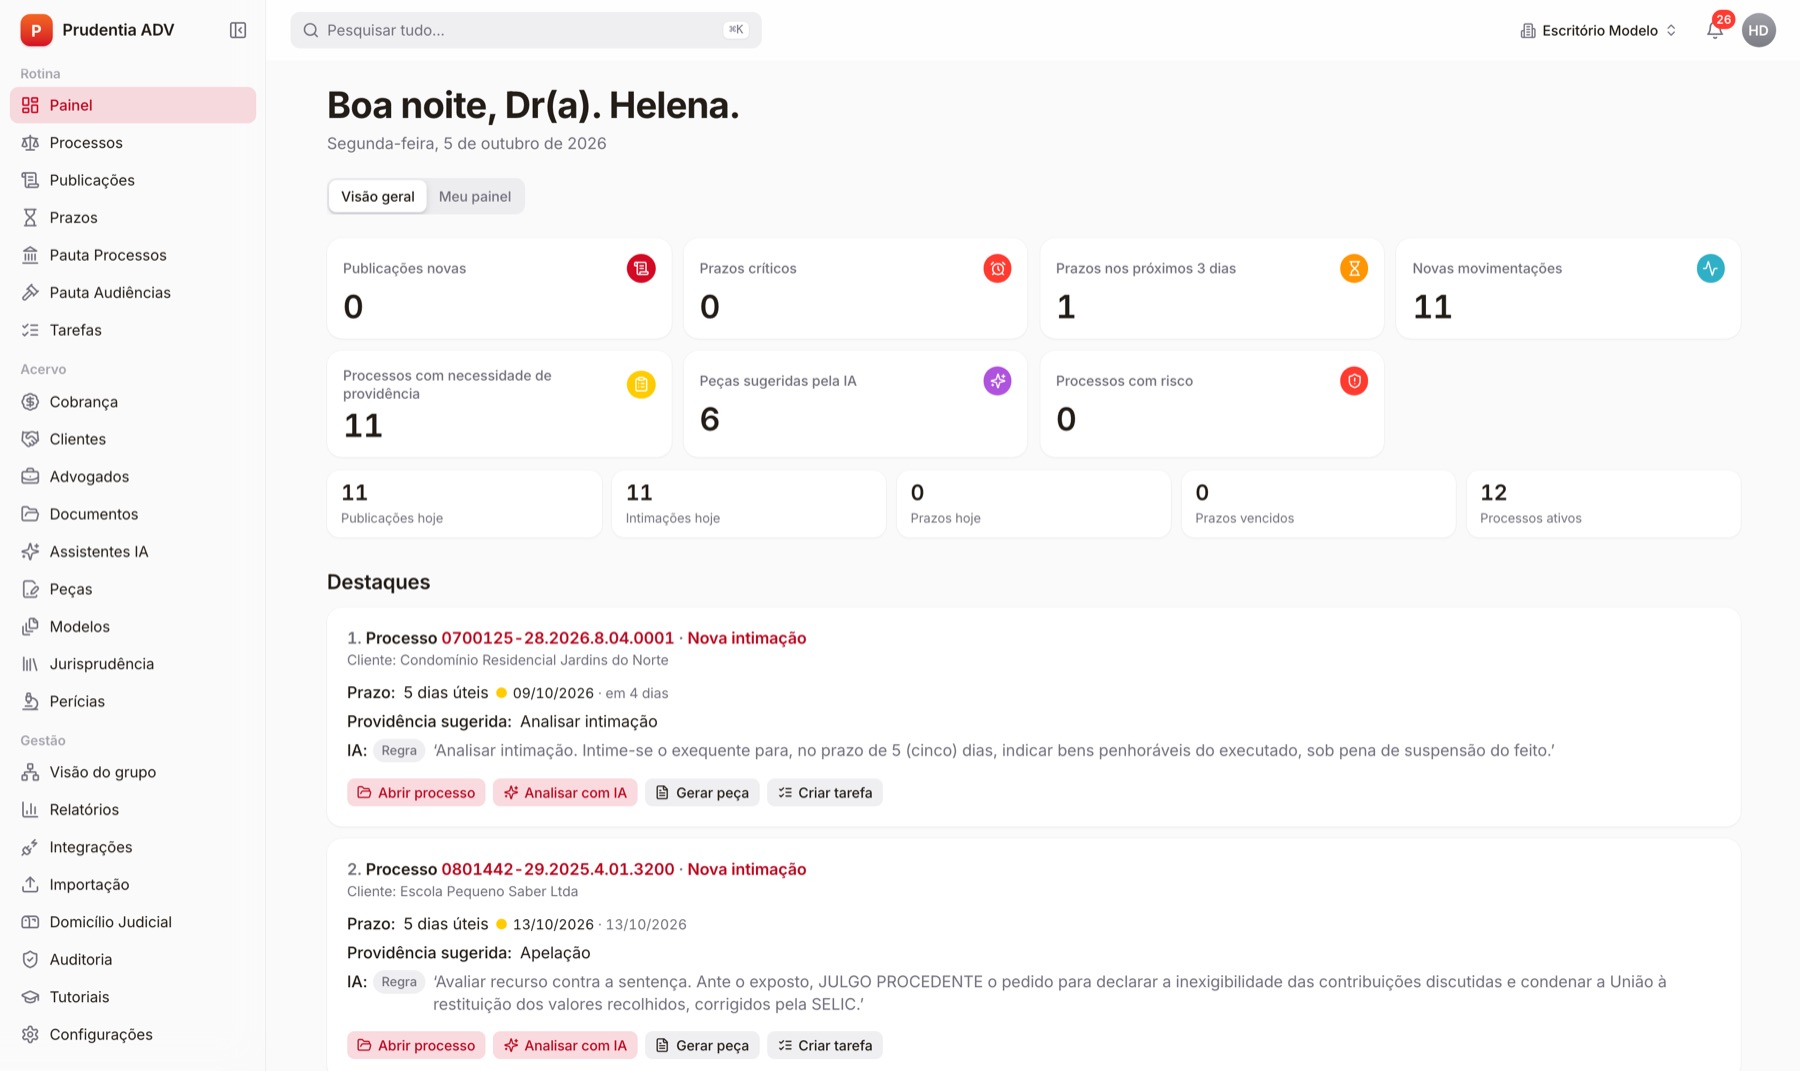Go to Publicações in the sidebar
1800x1071 pixels.
coord(133,180)
